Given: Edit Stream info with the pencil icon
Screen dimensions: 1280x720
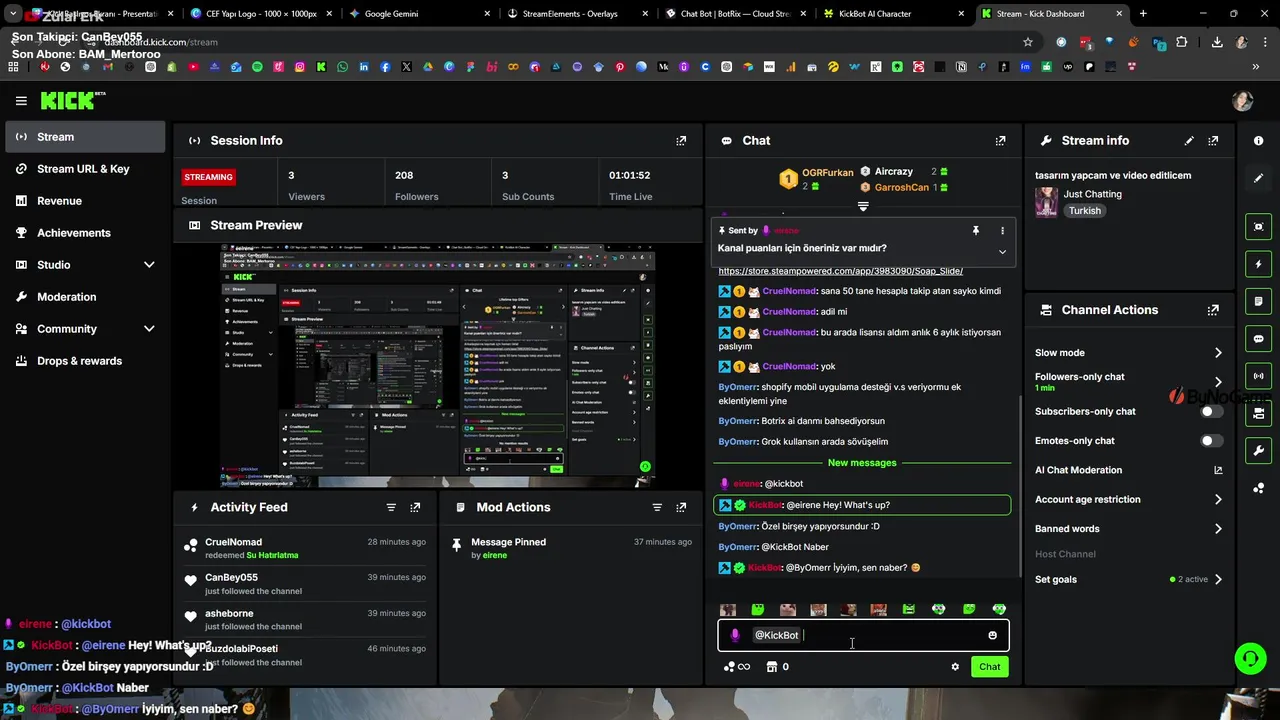Looking at the screenshot, I should tap(1189, 141).
